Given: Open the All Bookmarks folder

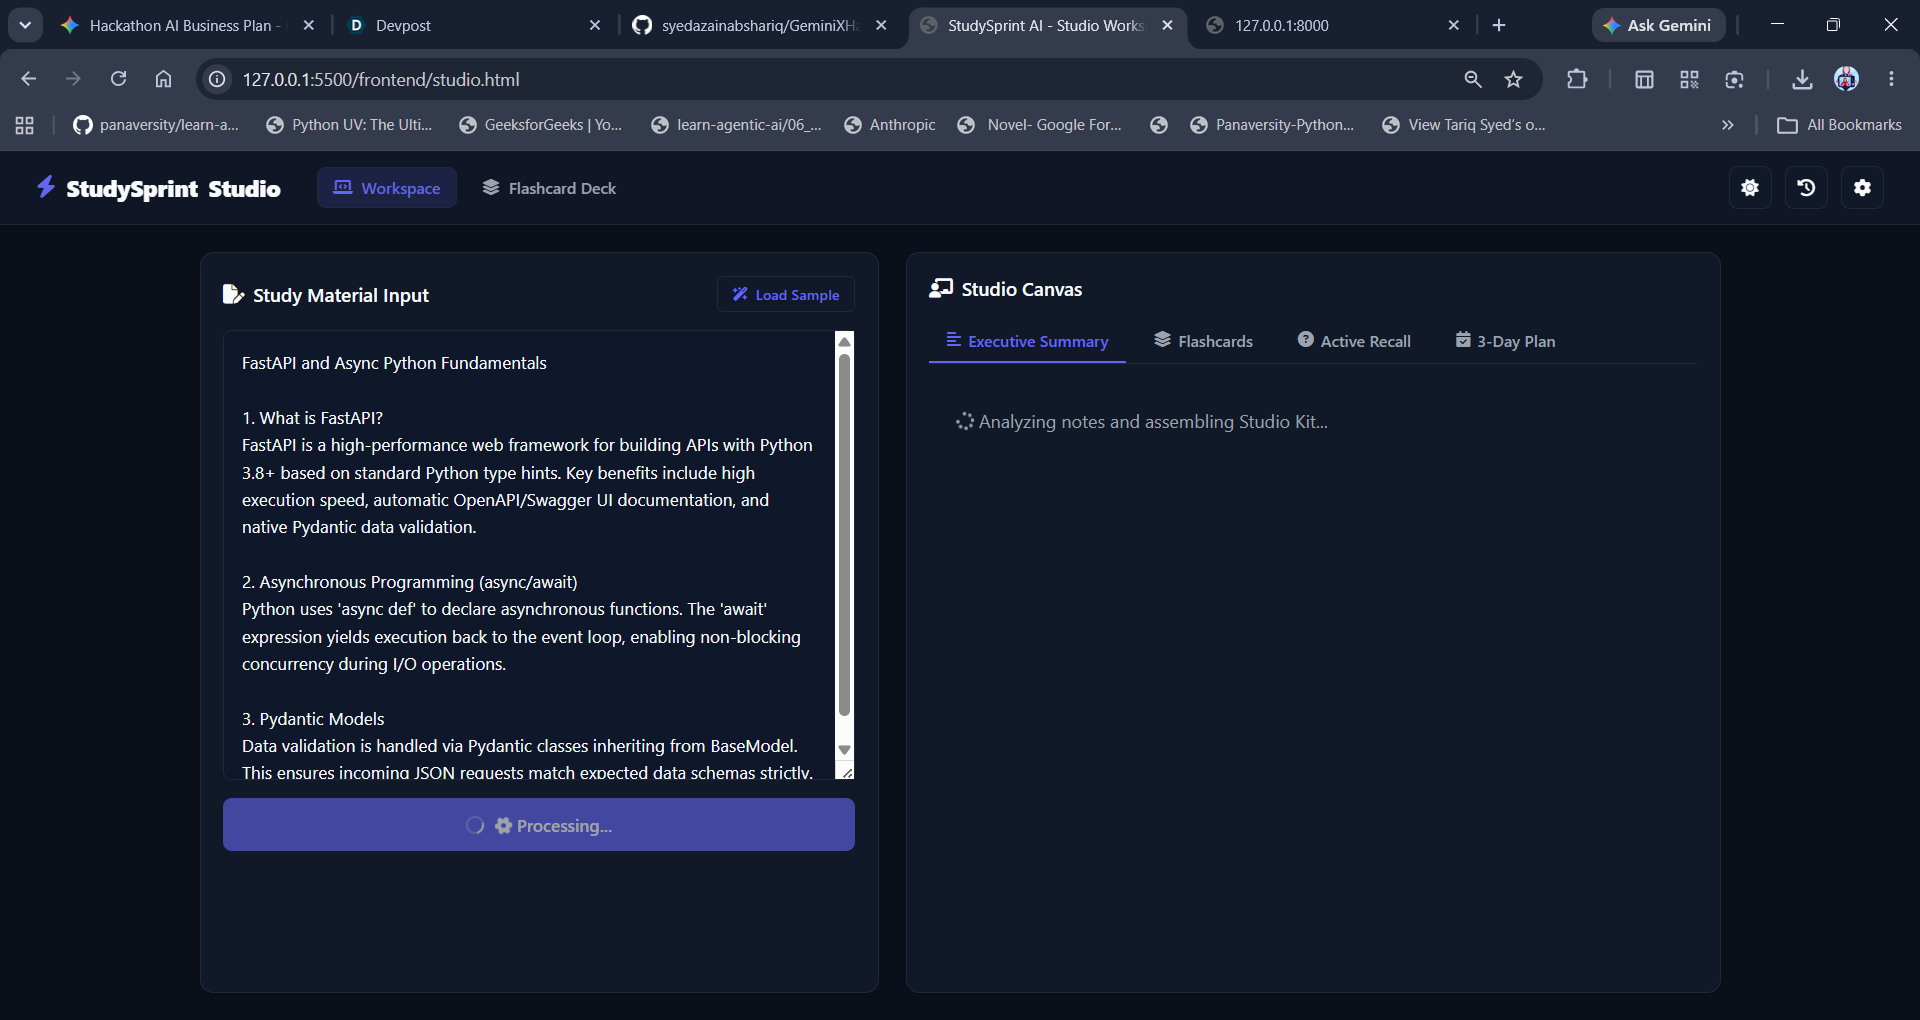Looking at the screenshot, I should 1840,125.
